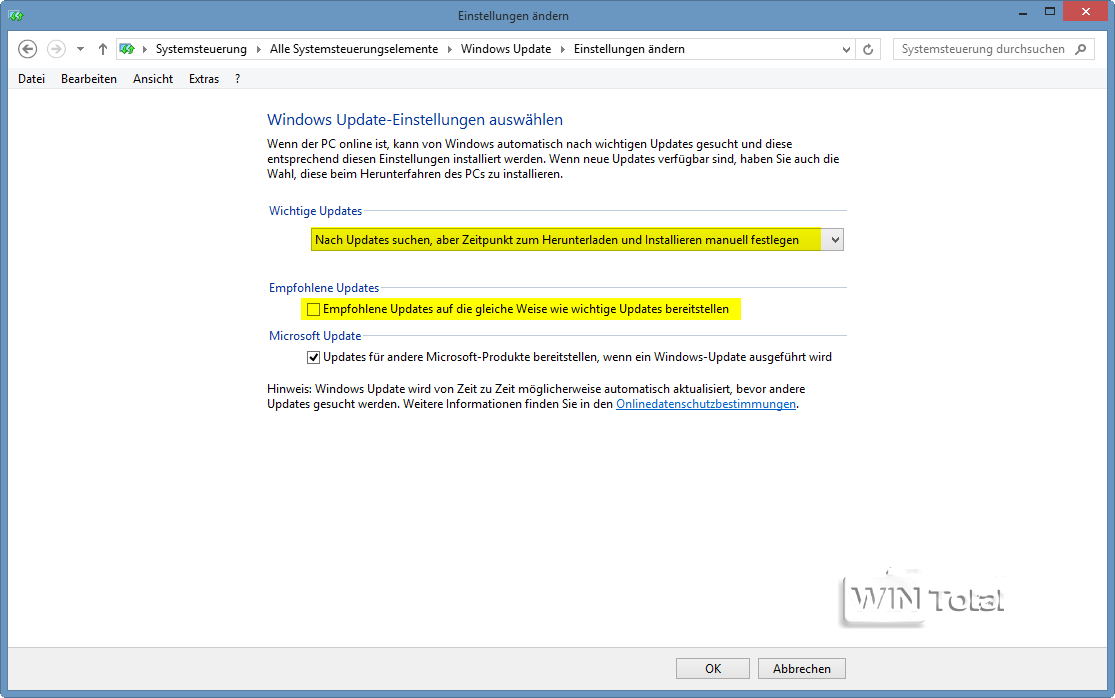The height and width of the screenshot is (698, 1115).
Task: Open the Ansicht menu
Action: pyautogui.click(x=153, y=79)
